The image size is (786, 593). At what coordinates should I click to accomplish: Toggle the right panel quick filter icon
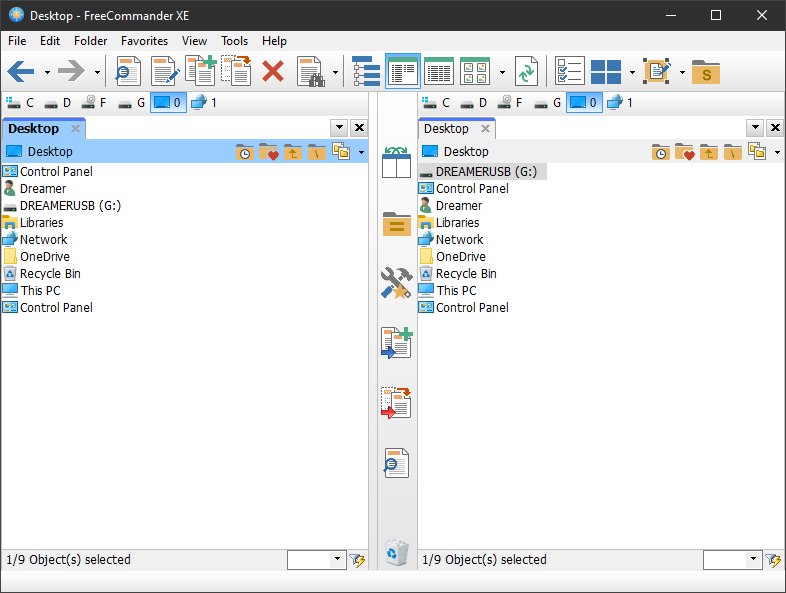tap(773, 560)
